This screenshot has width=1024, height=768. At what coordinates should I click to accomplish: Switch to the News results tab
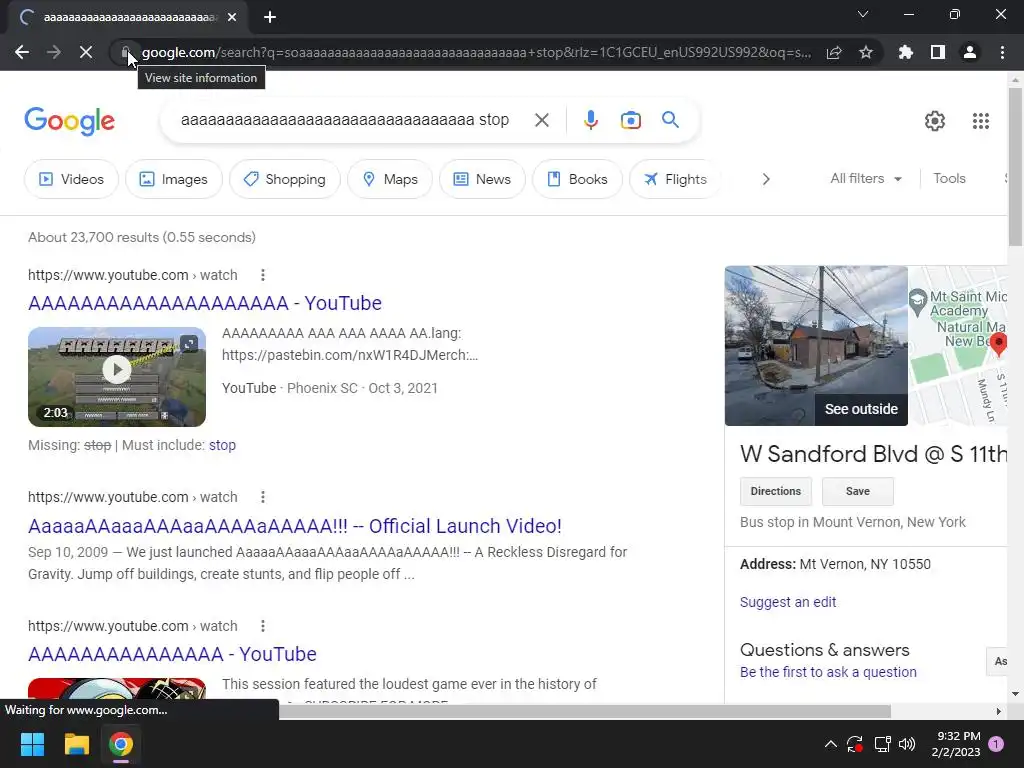click(x=482, y=179)
